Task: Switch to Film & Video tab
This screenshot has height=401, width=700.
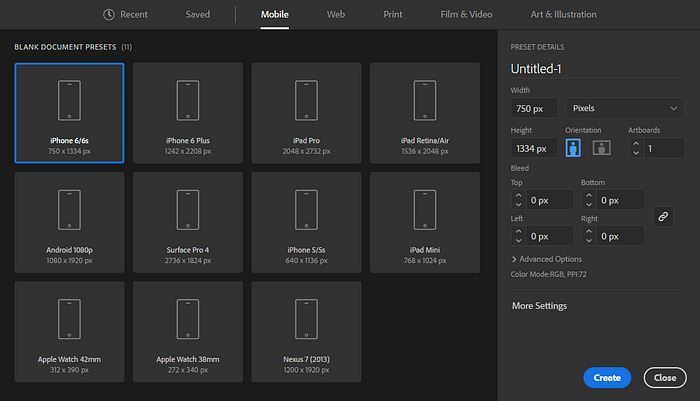Action: coord(466,15)
